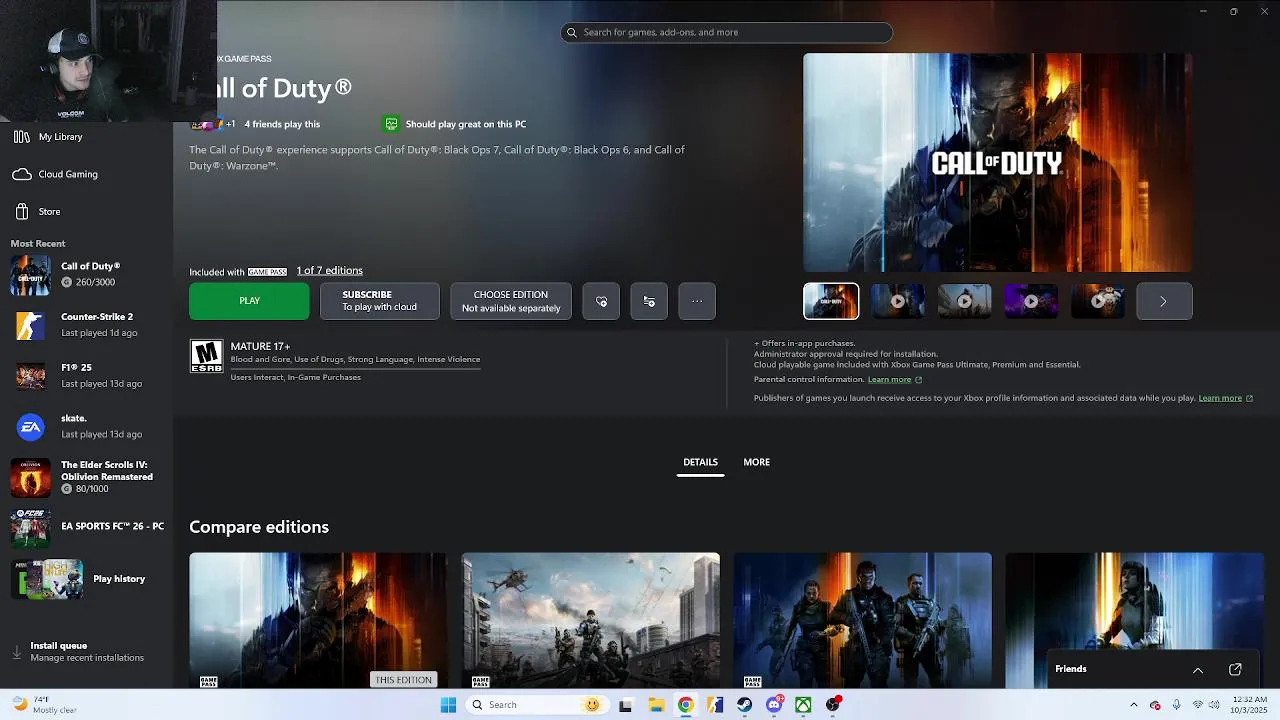1280x720 pixels.
Task: Pop out the Friends panel
Action: (1235, 669)
